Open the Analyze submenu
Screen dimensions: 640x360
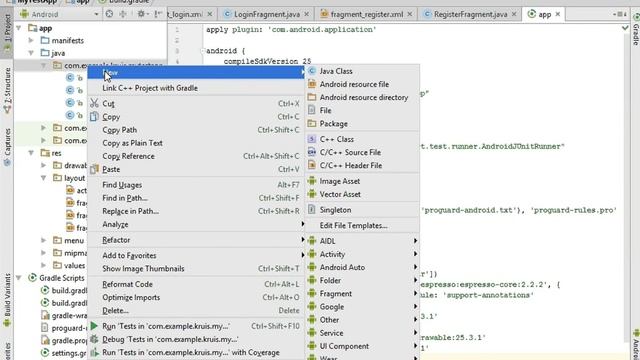click(196, 224)
